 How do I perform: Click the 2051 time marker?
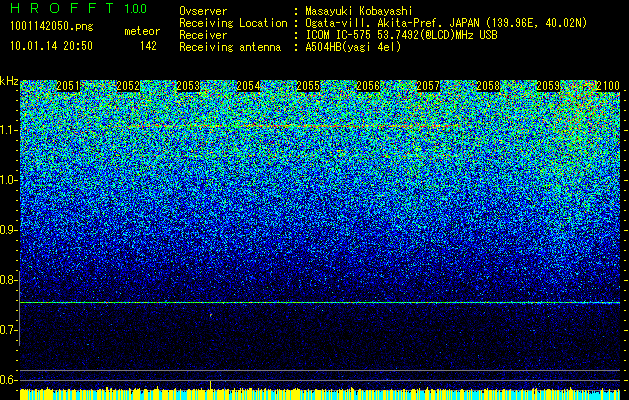68,86
